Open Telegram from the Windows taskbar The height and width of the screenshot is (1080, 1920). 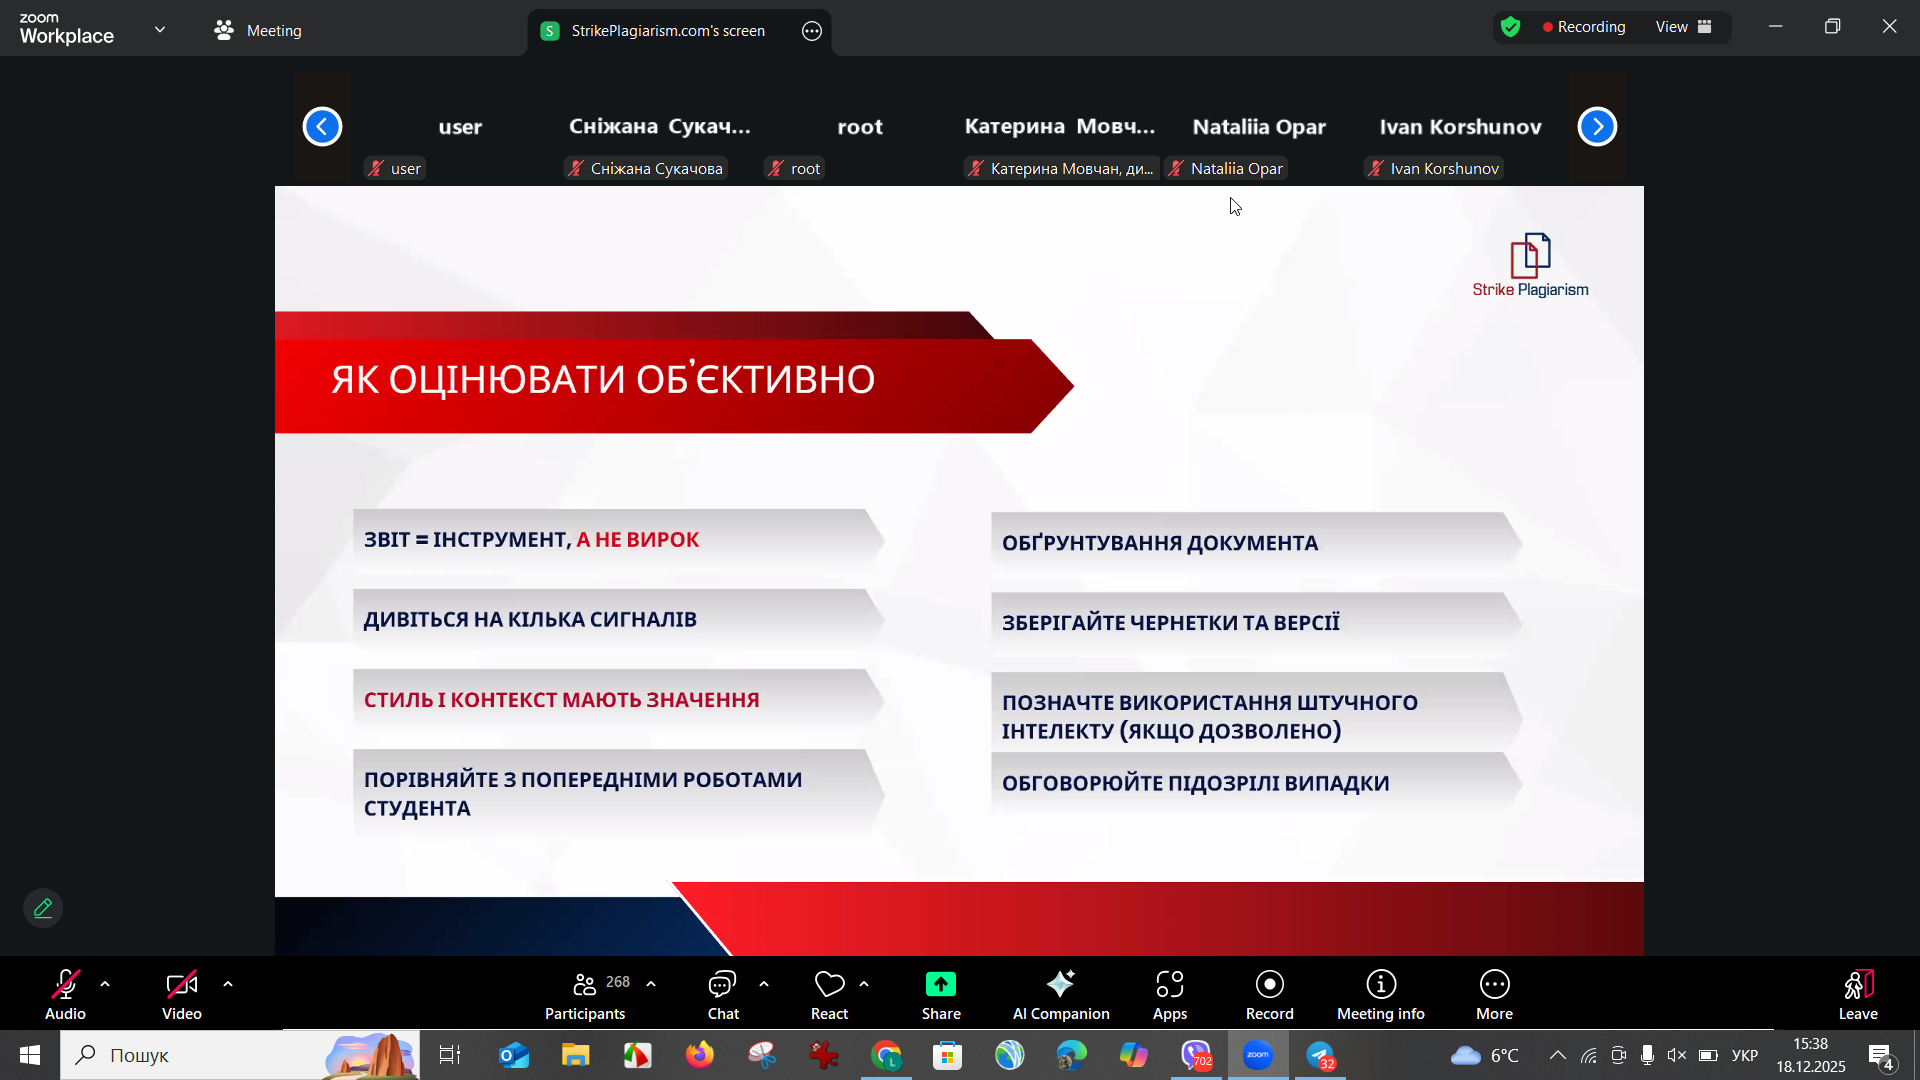pos(1321,1056)
